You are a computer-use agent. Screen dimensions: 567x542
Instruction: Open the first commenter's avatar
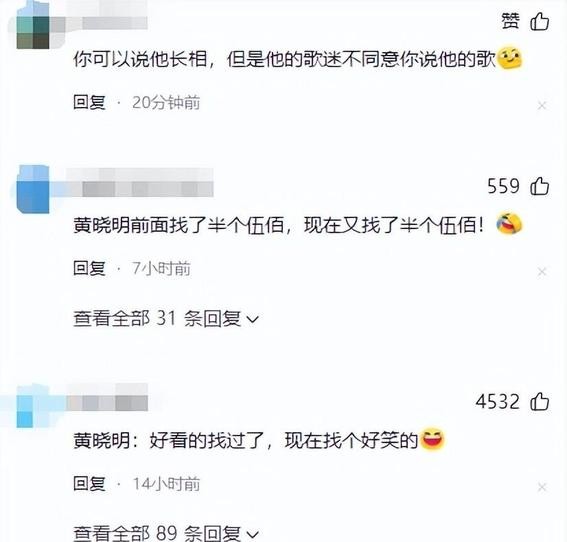click(x=33, y=27)
